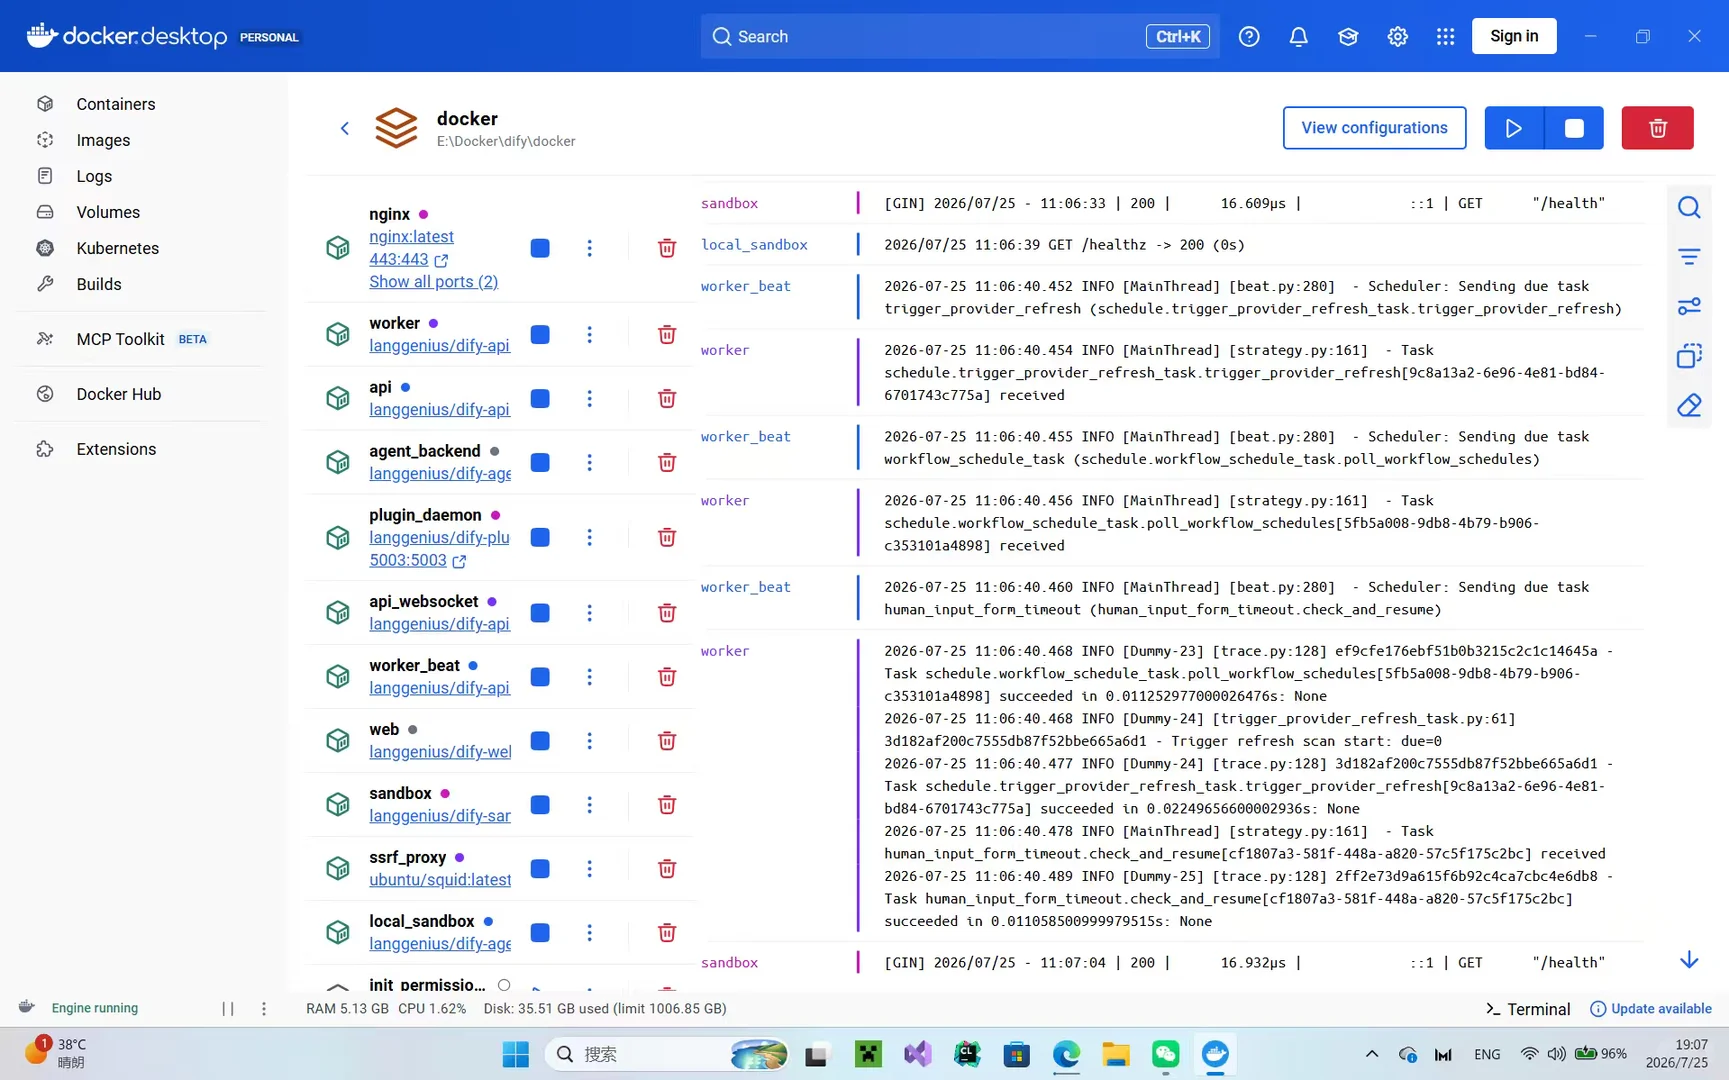Image resolution: width=1729 pixels, height=1080 pixels.
Task: Delete the nginx container
Action: [x=667, y=248]
